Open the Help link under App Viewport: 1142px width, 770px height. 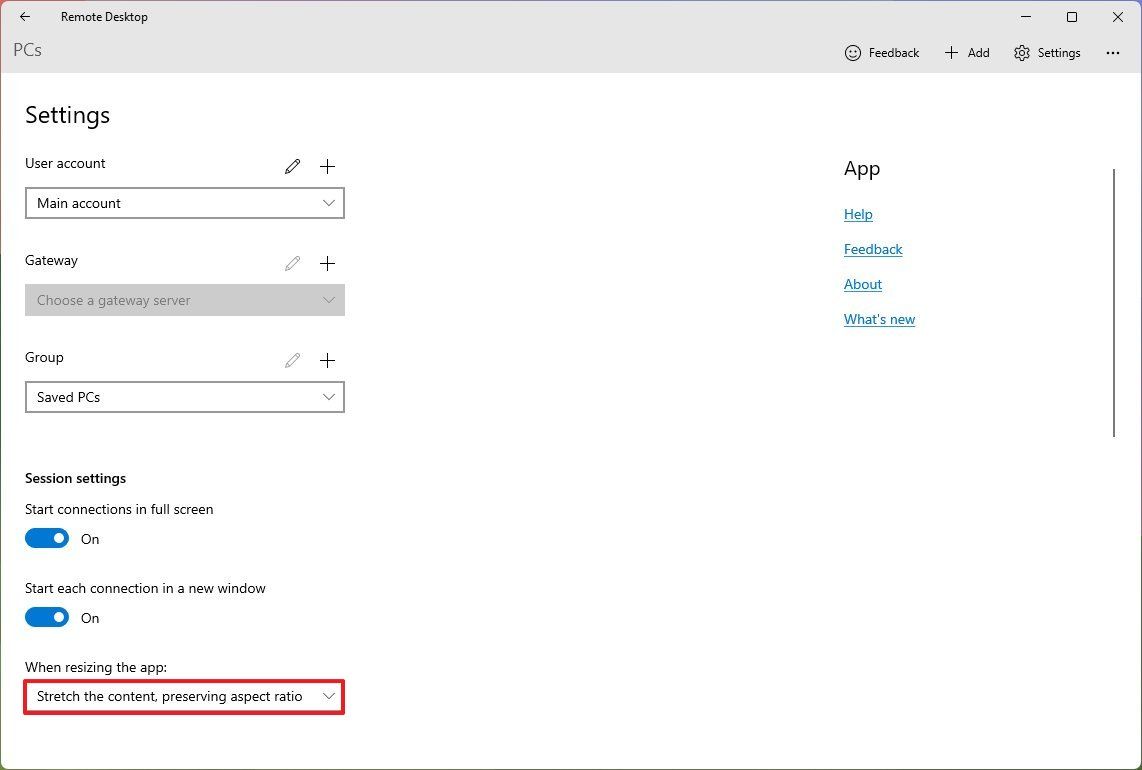click(x=858, y=214)
